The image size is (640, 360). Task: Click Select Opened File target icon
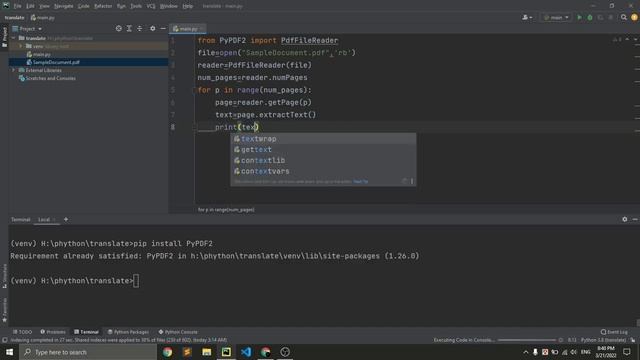118,29
